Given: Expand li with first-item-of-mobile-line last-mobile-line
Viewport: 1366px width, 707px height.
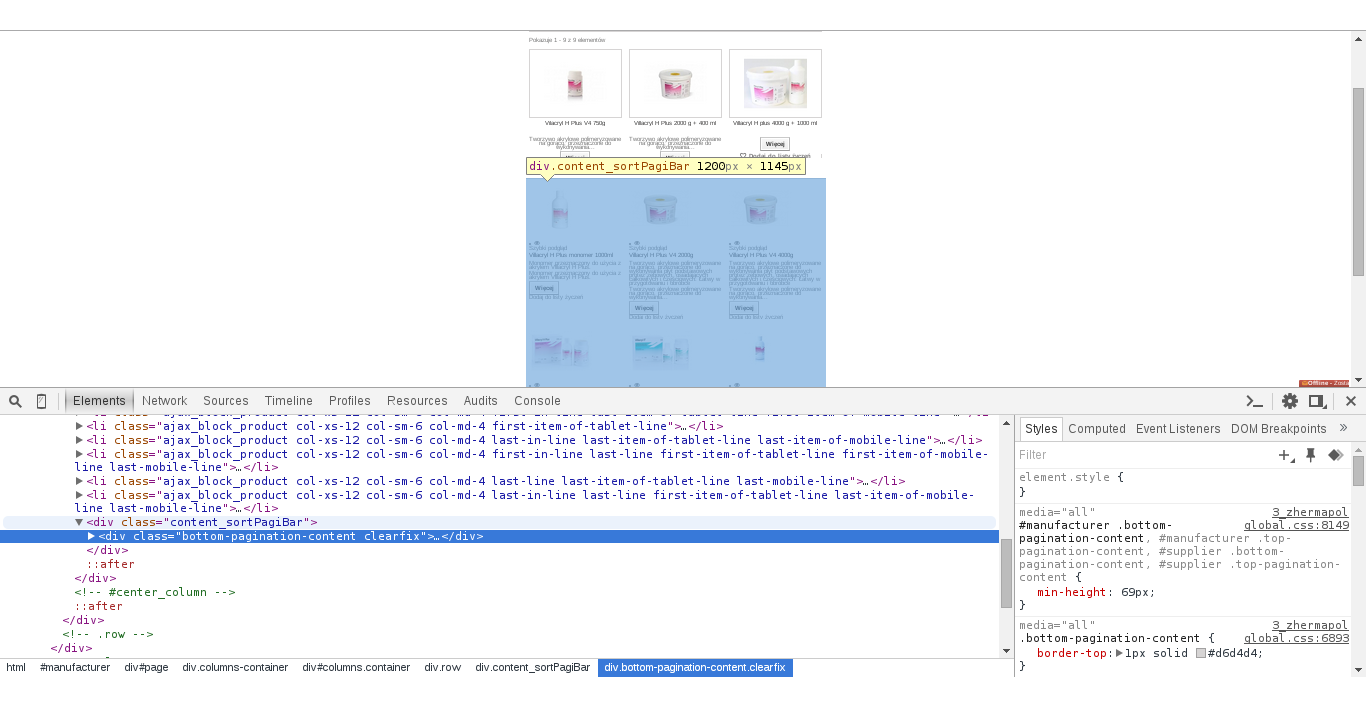Looking at the screenshot, I should (x=80, y=454).
